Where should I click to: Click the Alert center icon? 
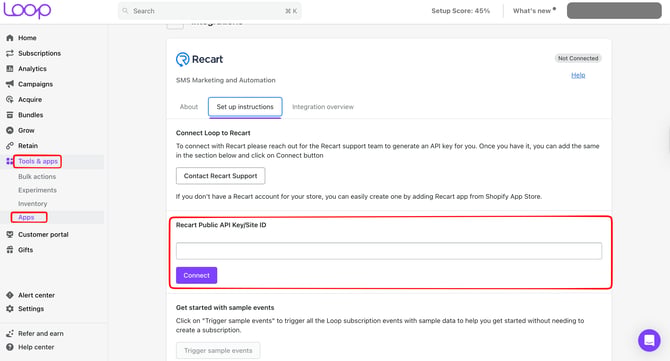point(10,295)
